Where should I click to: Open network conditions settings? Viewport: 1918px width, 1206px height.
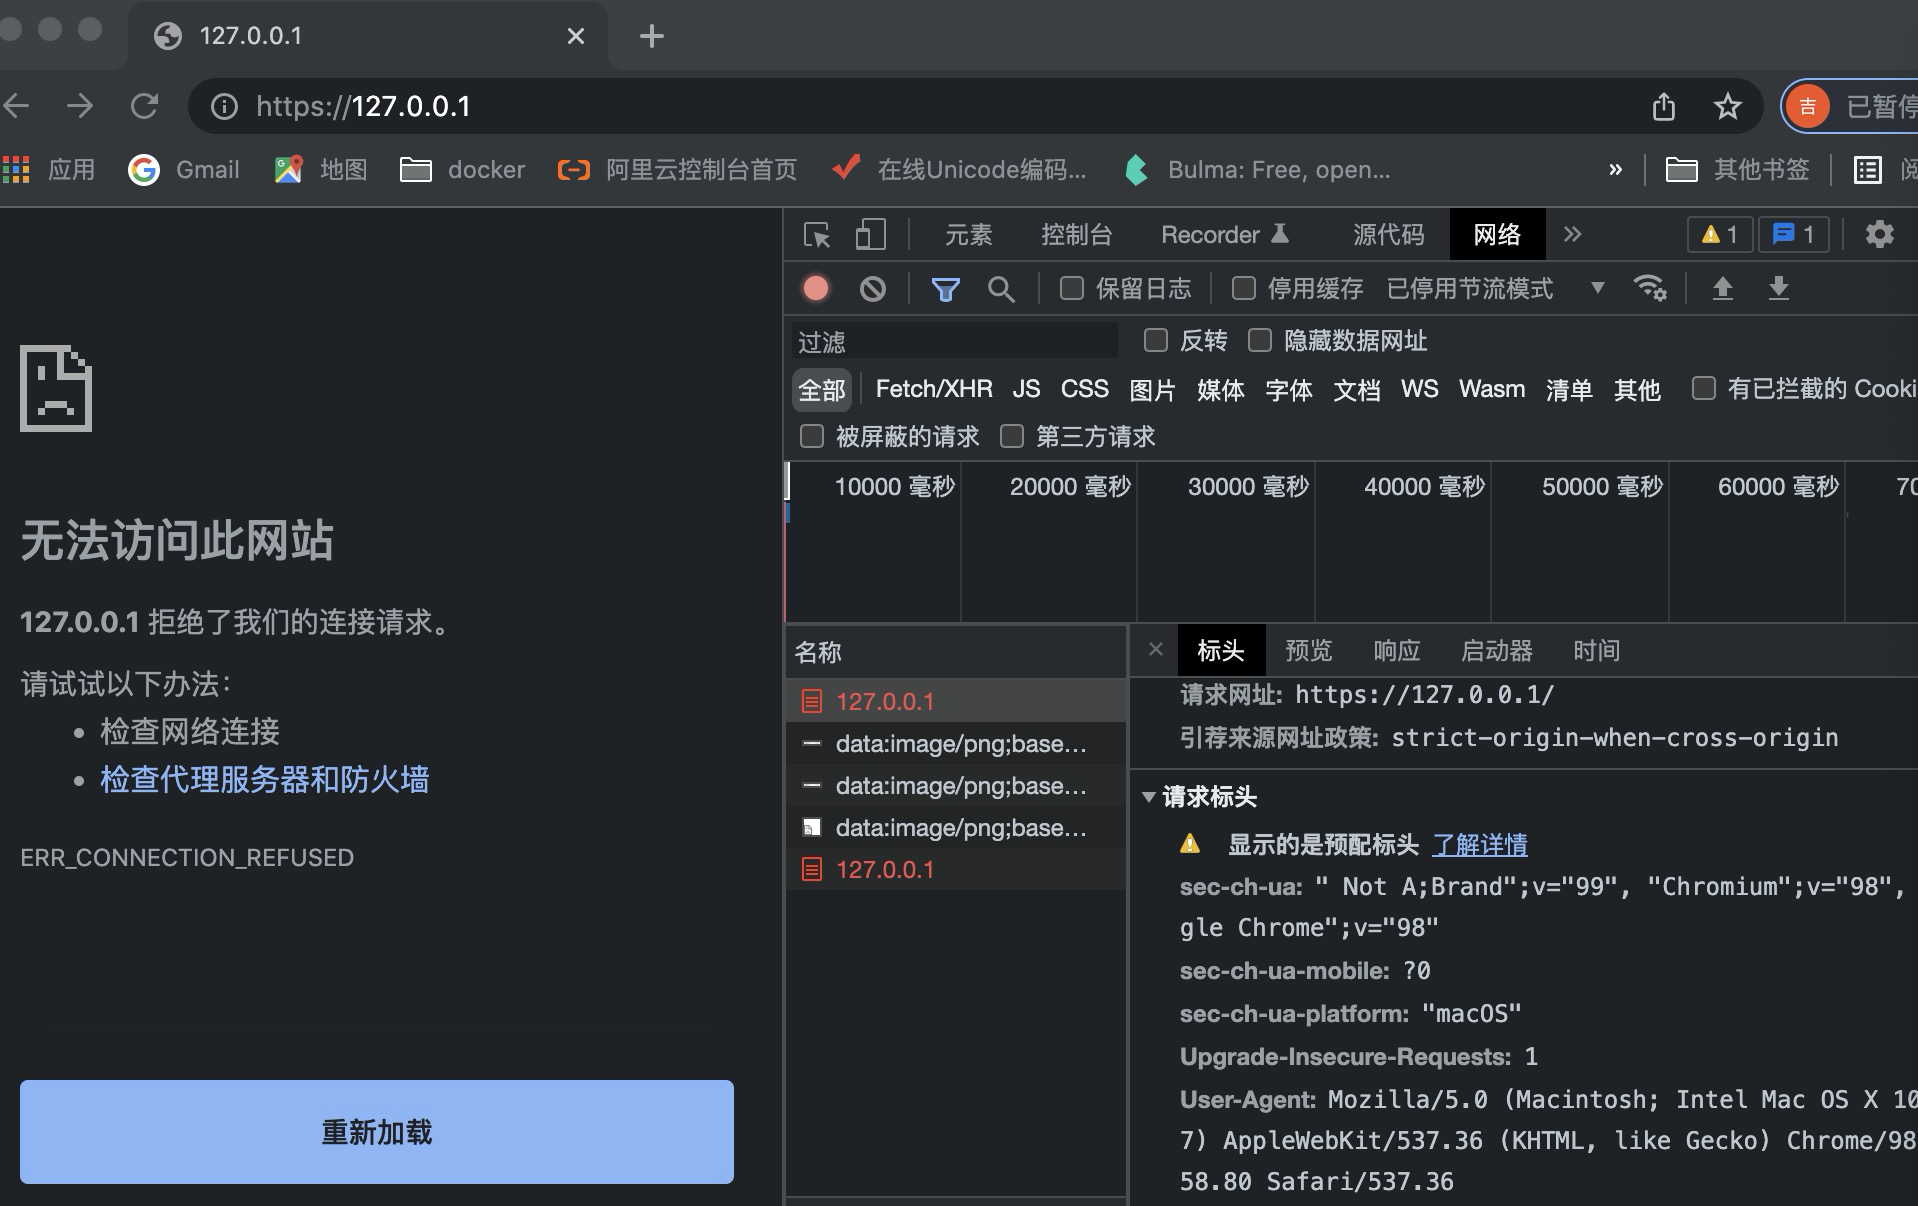1650,288
